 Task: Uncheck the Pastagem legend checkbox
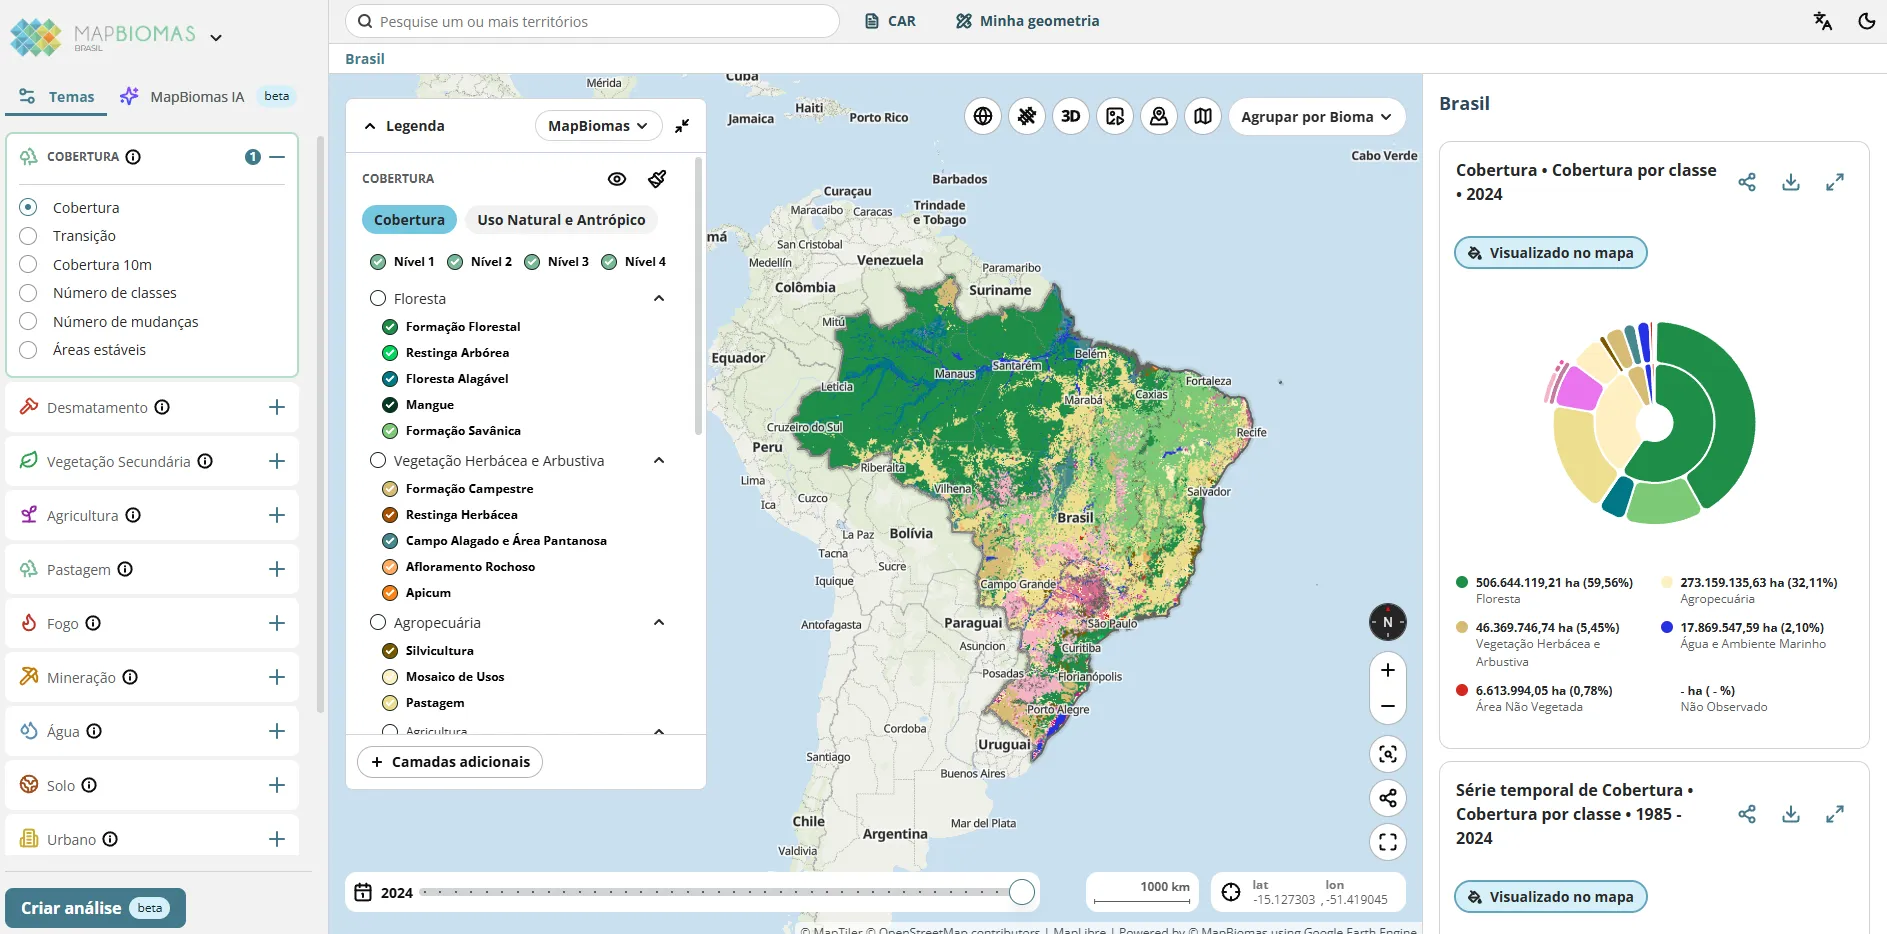click(389, 703)
